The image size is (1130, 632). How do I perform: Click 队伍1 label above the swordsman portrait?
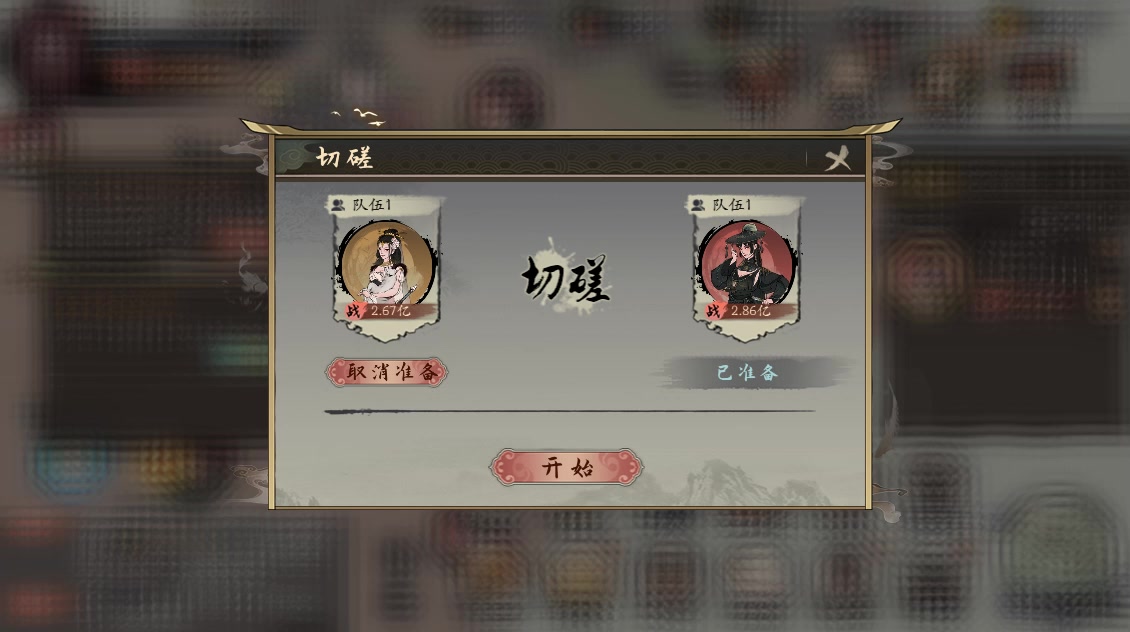tap(731, 205)
